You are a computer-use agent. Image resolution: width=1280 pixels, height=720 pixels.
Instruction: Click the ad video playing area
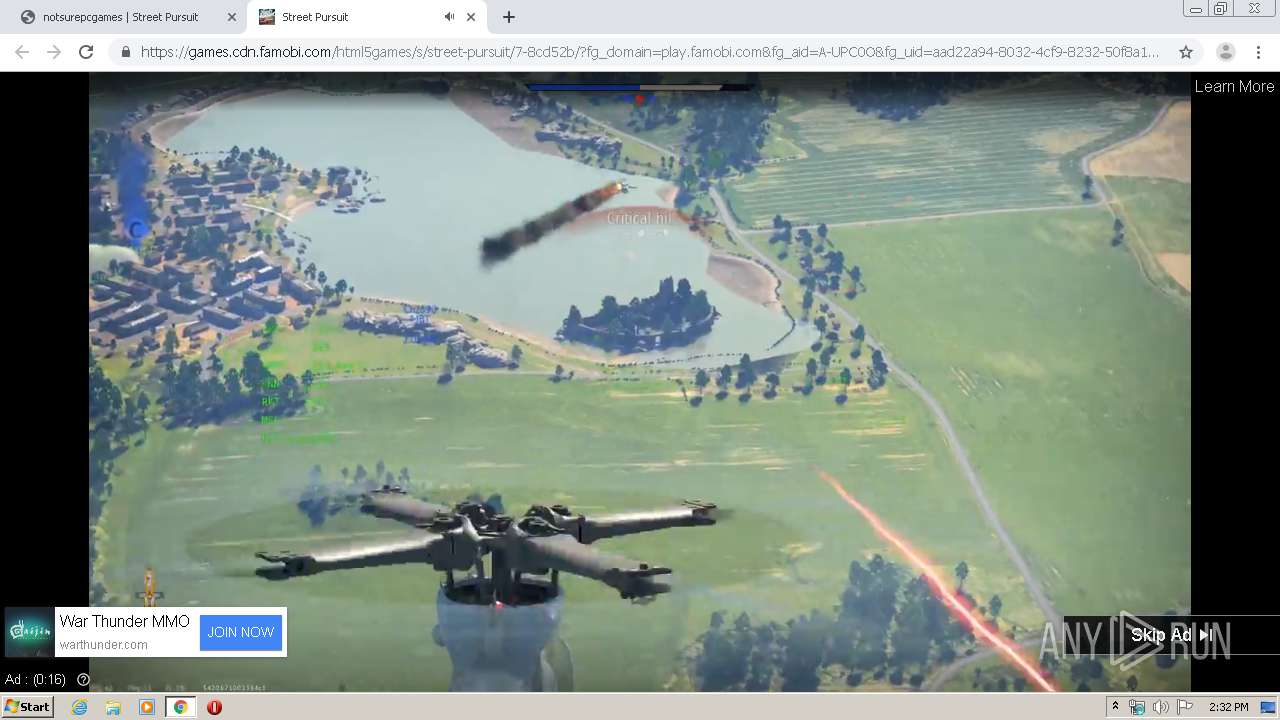640,380
